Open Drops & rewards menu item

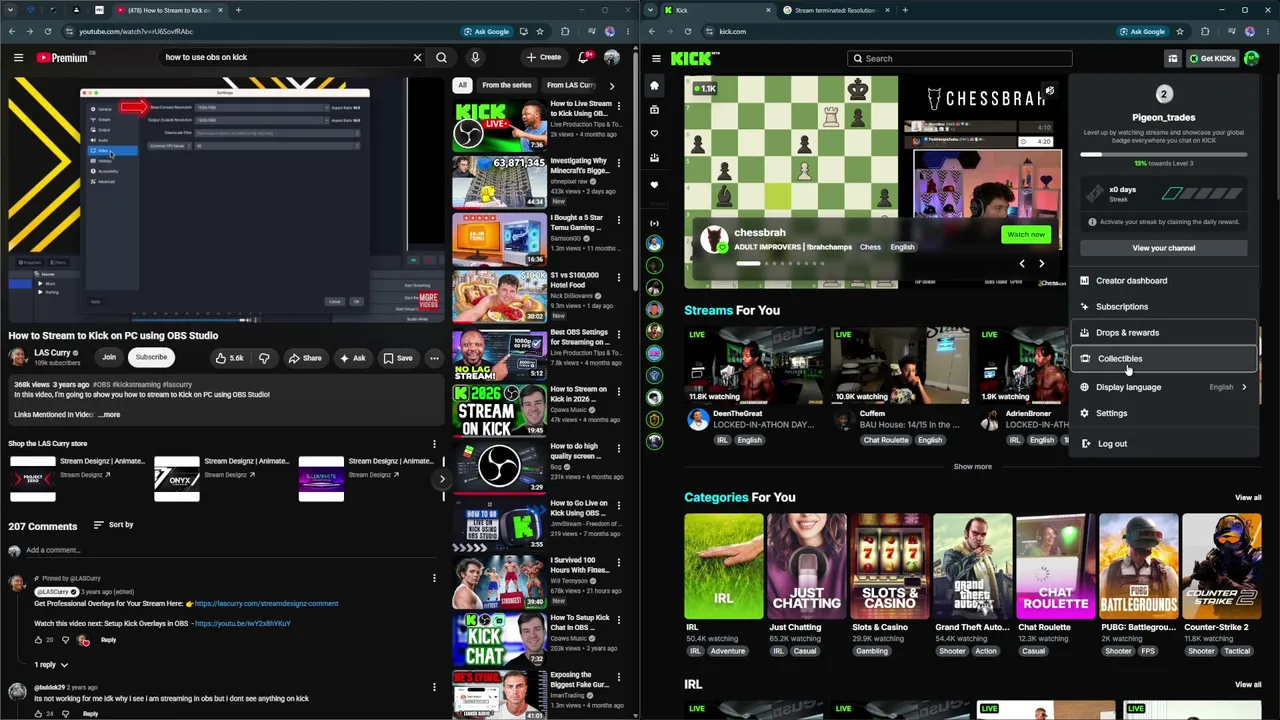pos(1163,333)
